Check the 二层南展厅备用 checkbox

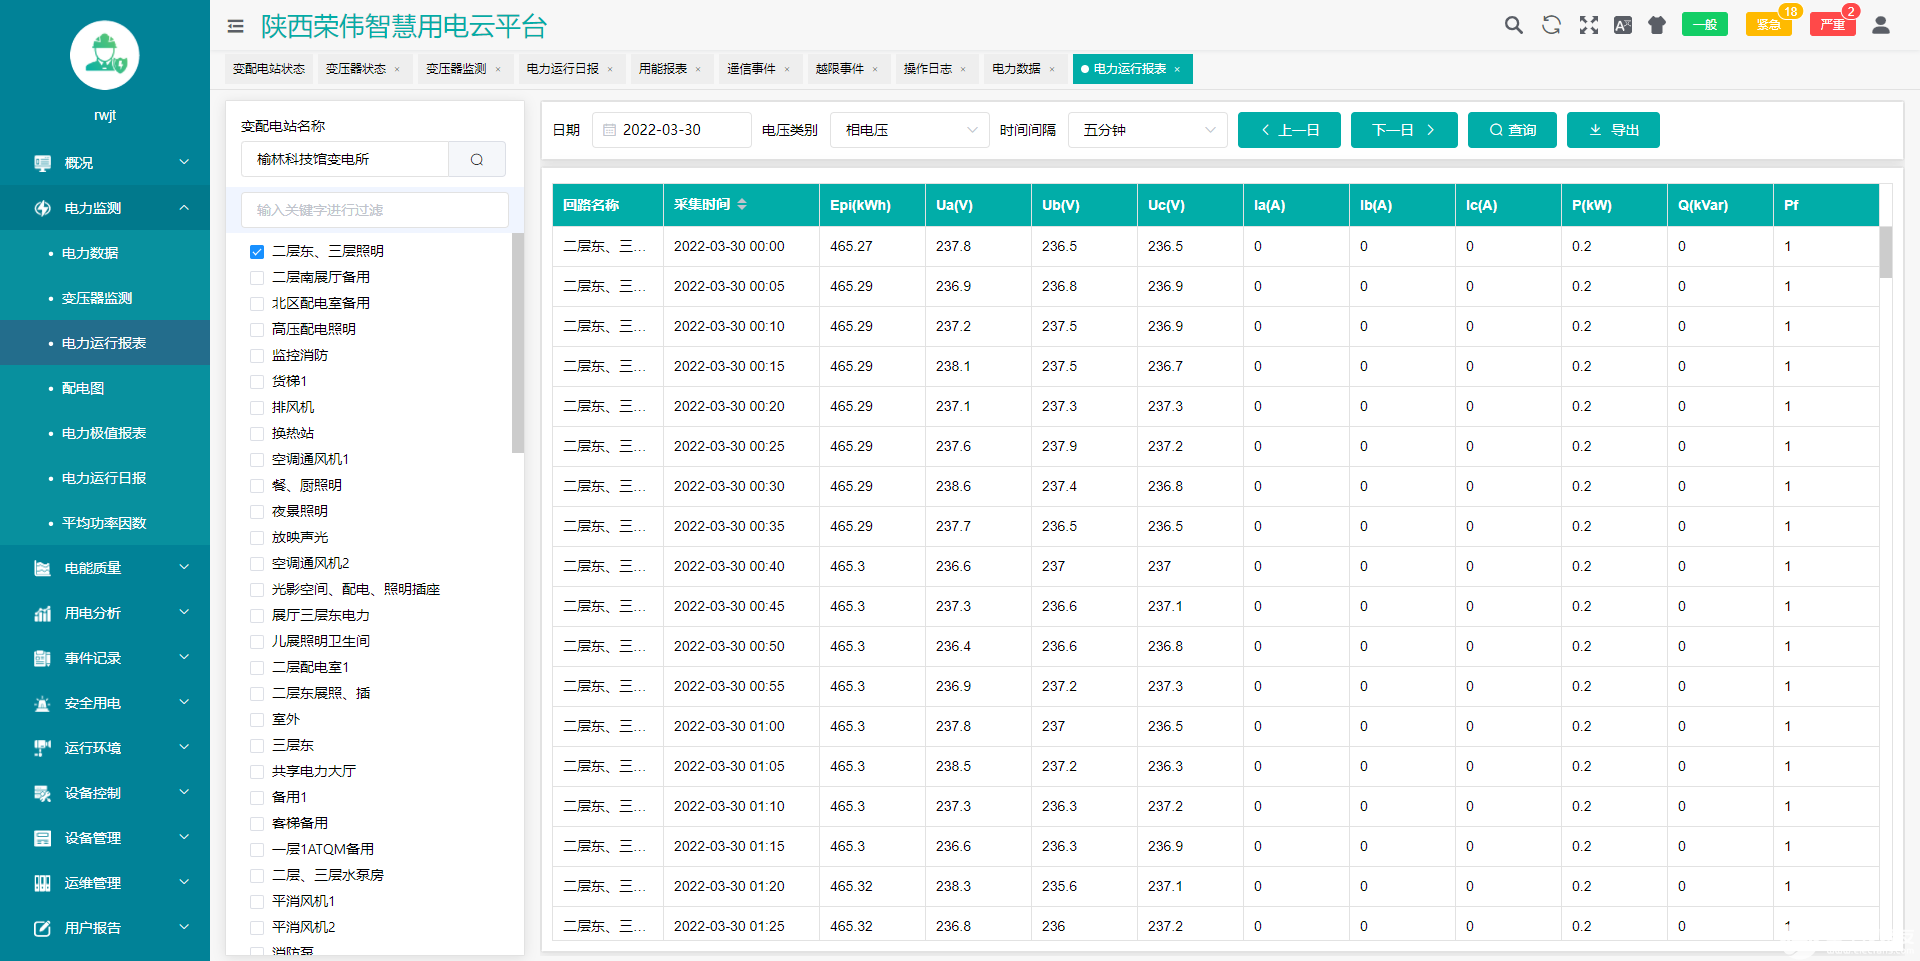pos(257,278)
